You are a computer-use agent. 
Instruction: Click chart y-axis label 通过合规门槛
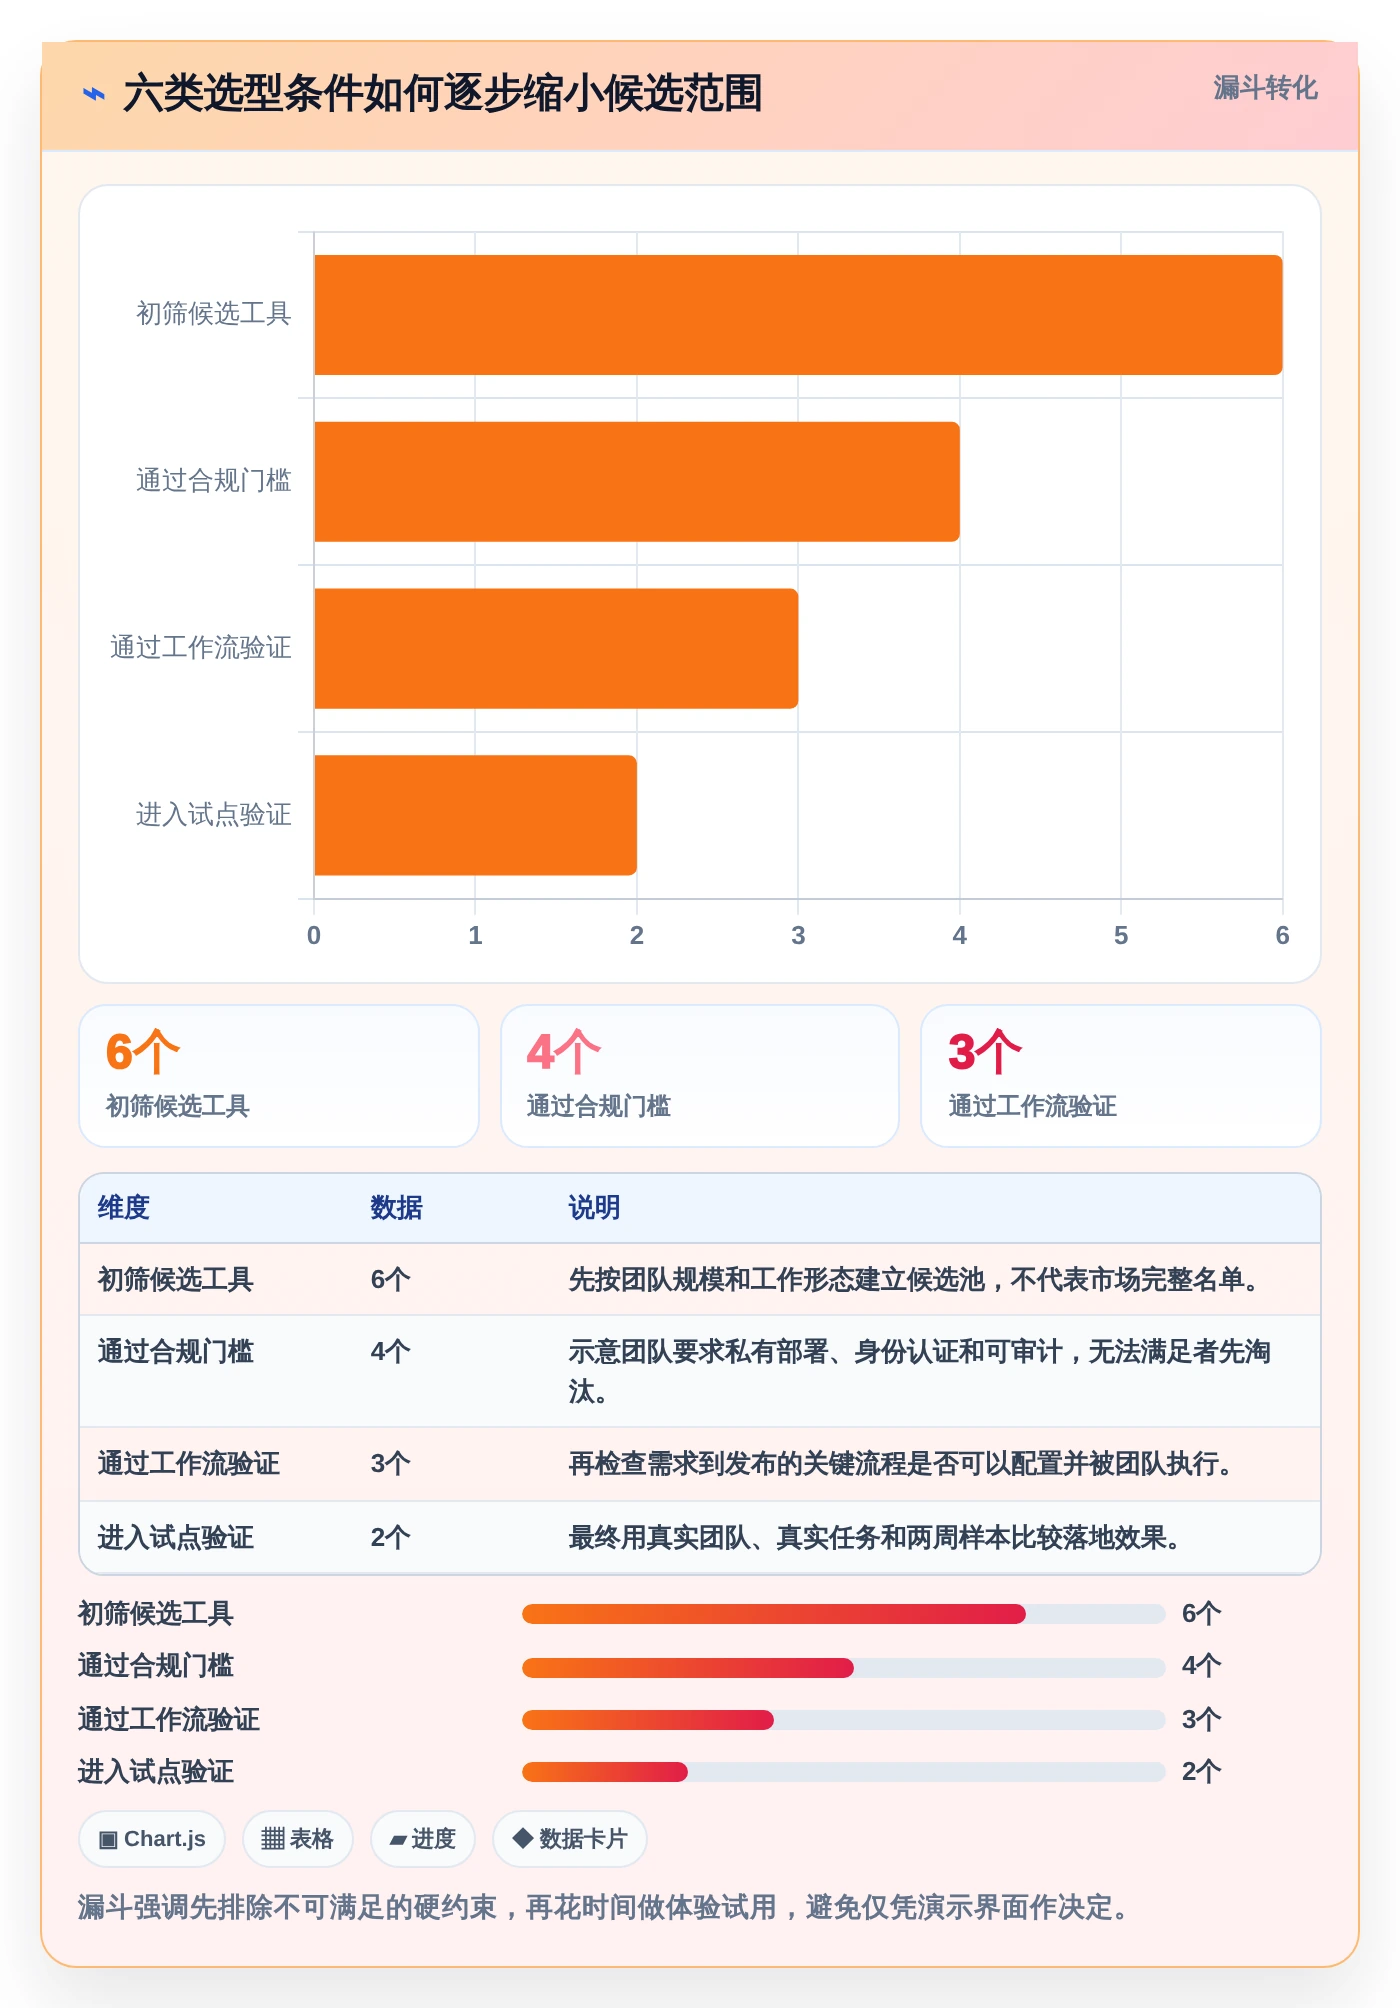click(213, 481)
